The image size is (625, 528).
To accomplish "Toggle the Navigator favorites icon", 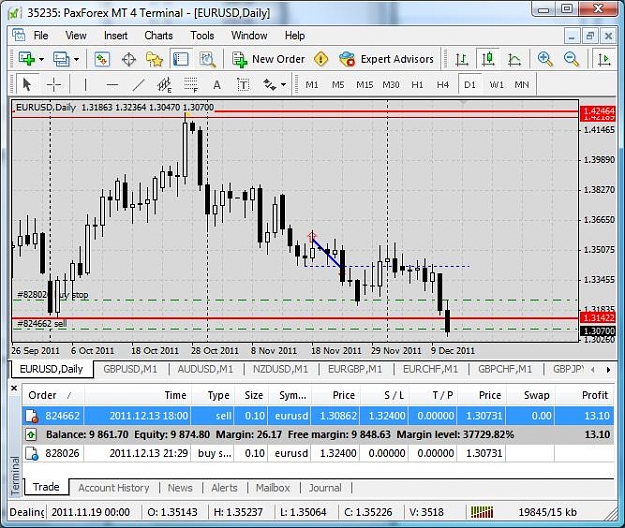I will coord(154,59).
